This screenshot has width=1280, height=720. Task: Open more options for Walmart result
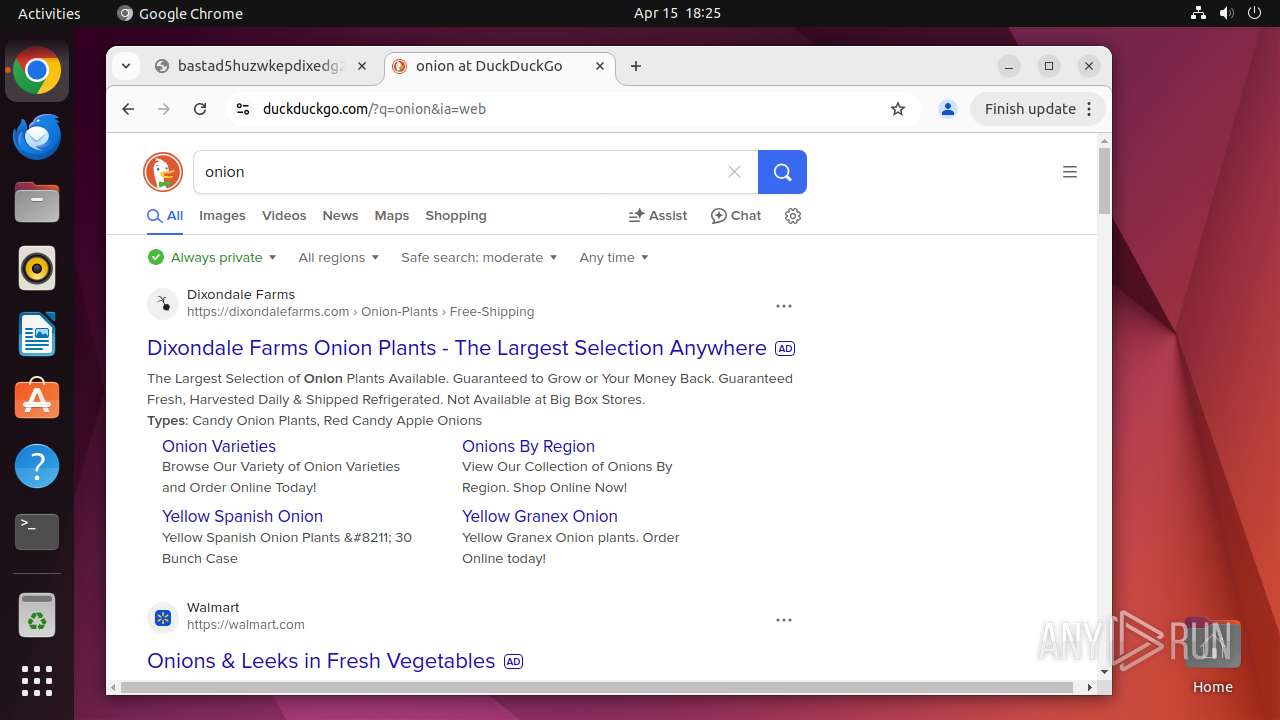[784, 620]
